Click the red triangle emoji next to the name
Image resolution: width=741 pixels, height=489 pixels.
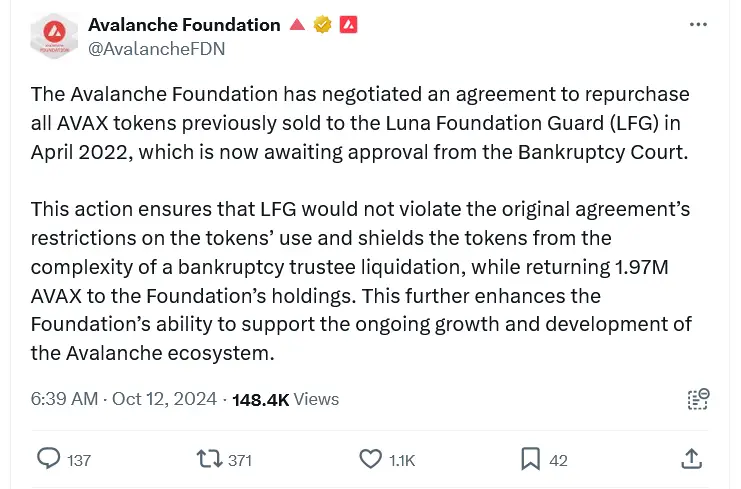coord(297,25)
